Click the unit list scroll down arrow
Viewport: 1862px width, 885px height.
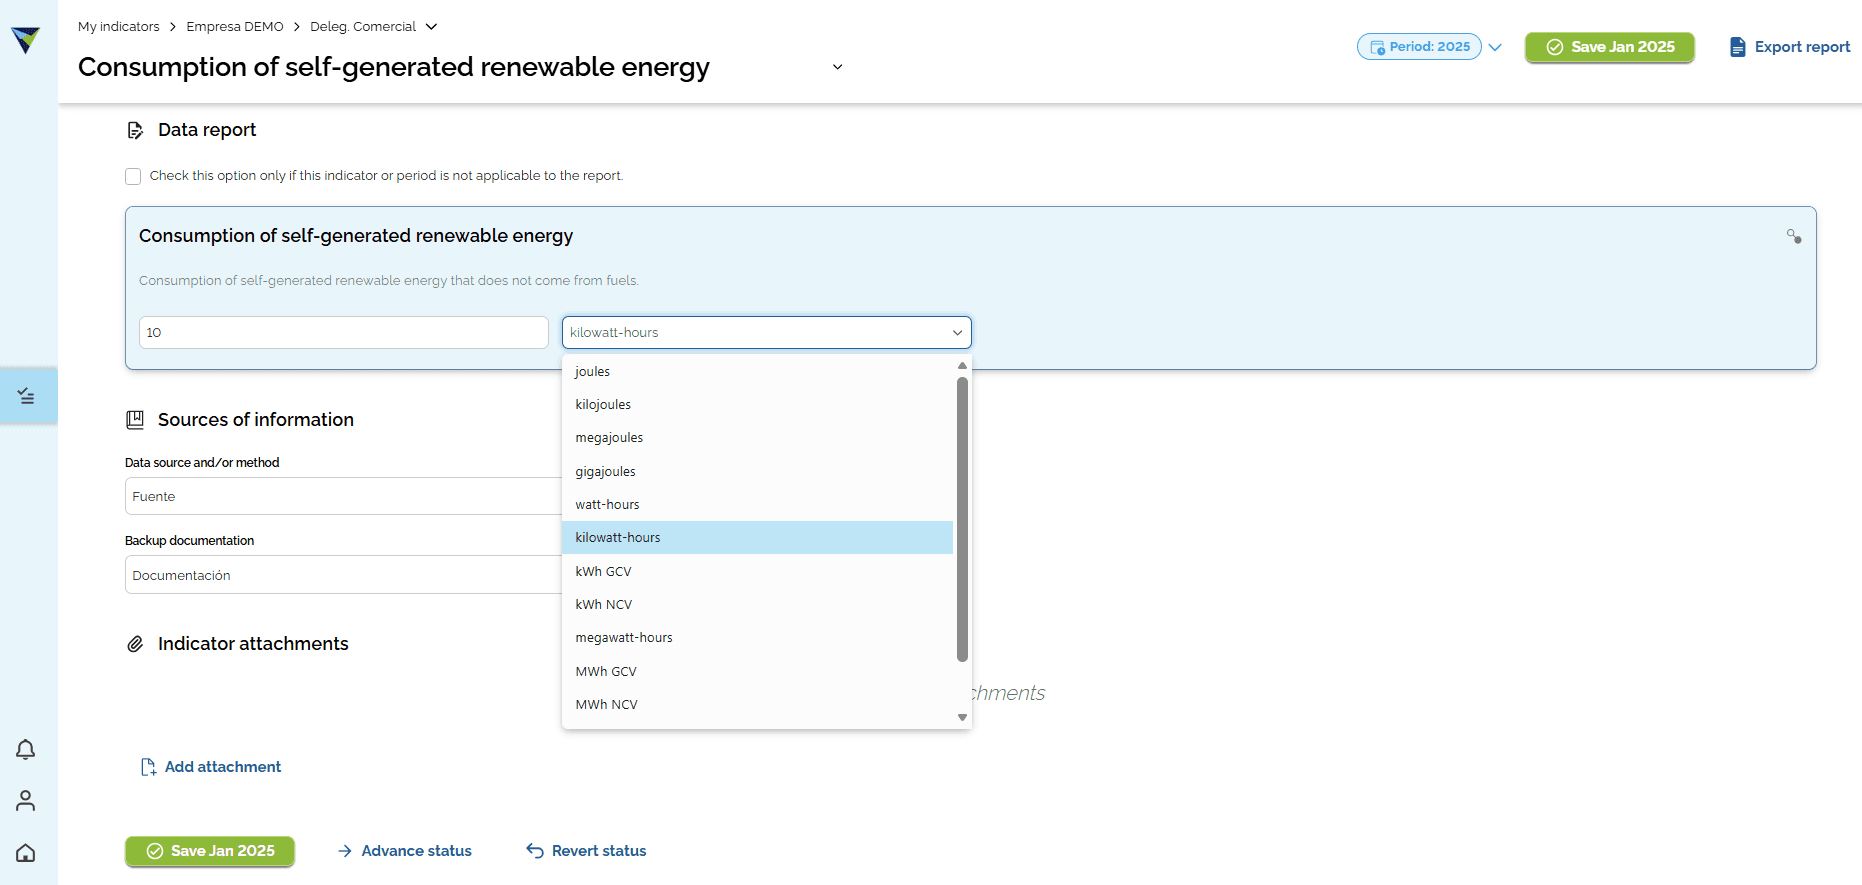tap(962, 717)
